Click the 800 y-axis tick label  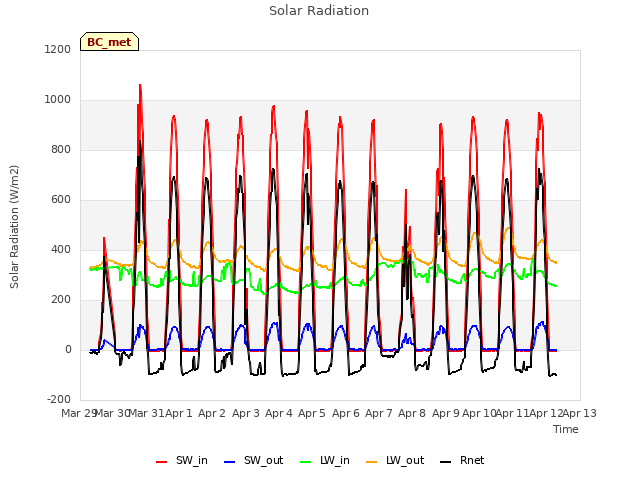61,150
